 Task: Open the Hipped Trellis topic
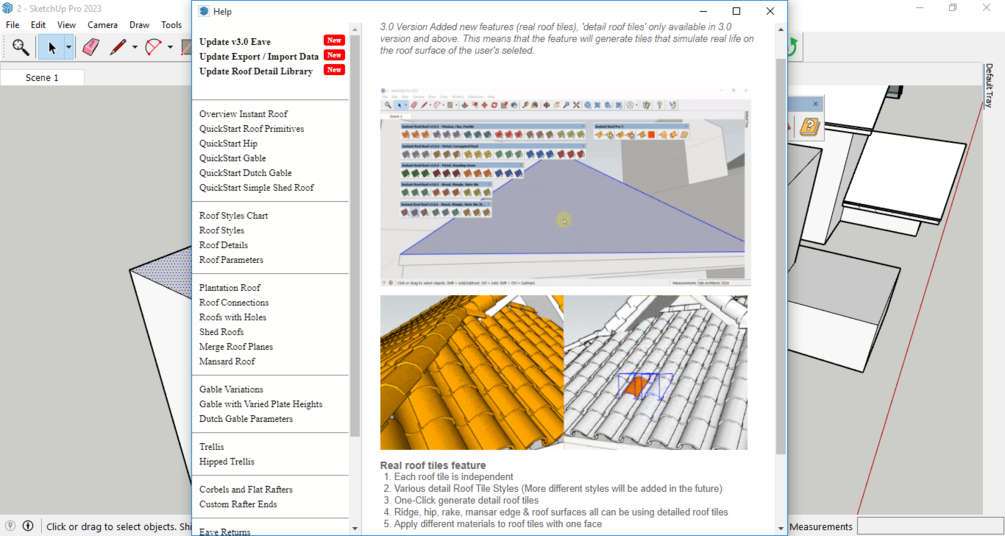point(227,462)
